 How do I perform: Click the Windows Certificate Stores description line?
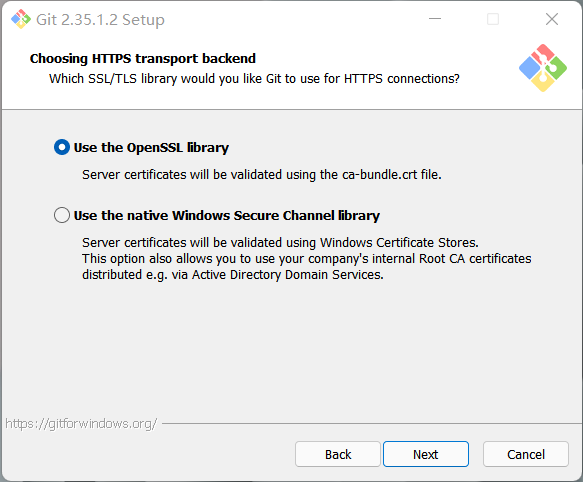pos(280,243)
